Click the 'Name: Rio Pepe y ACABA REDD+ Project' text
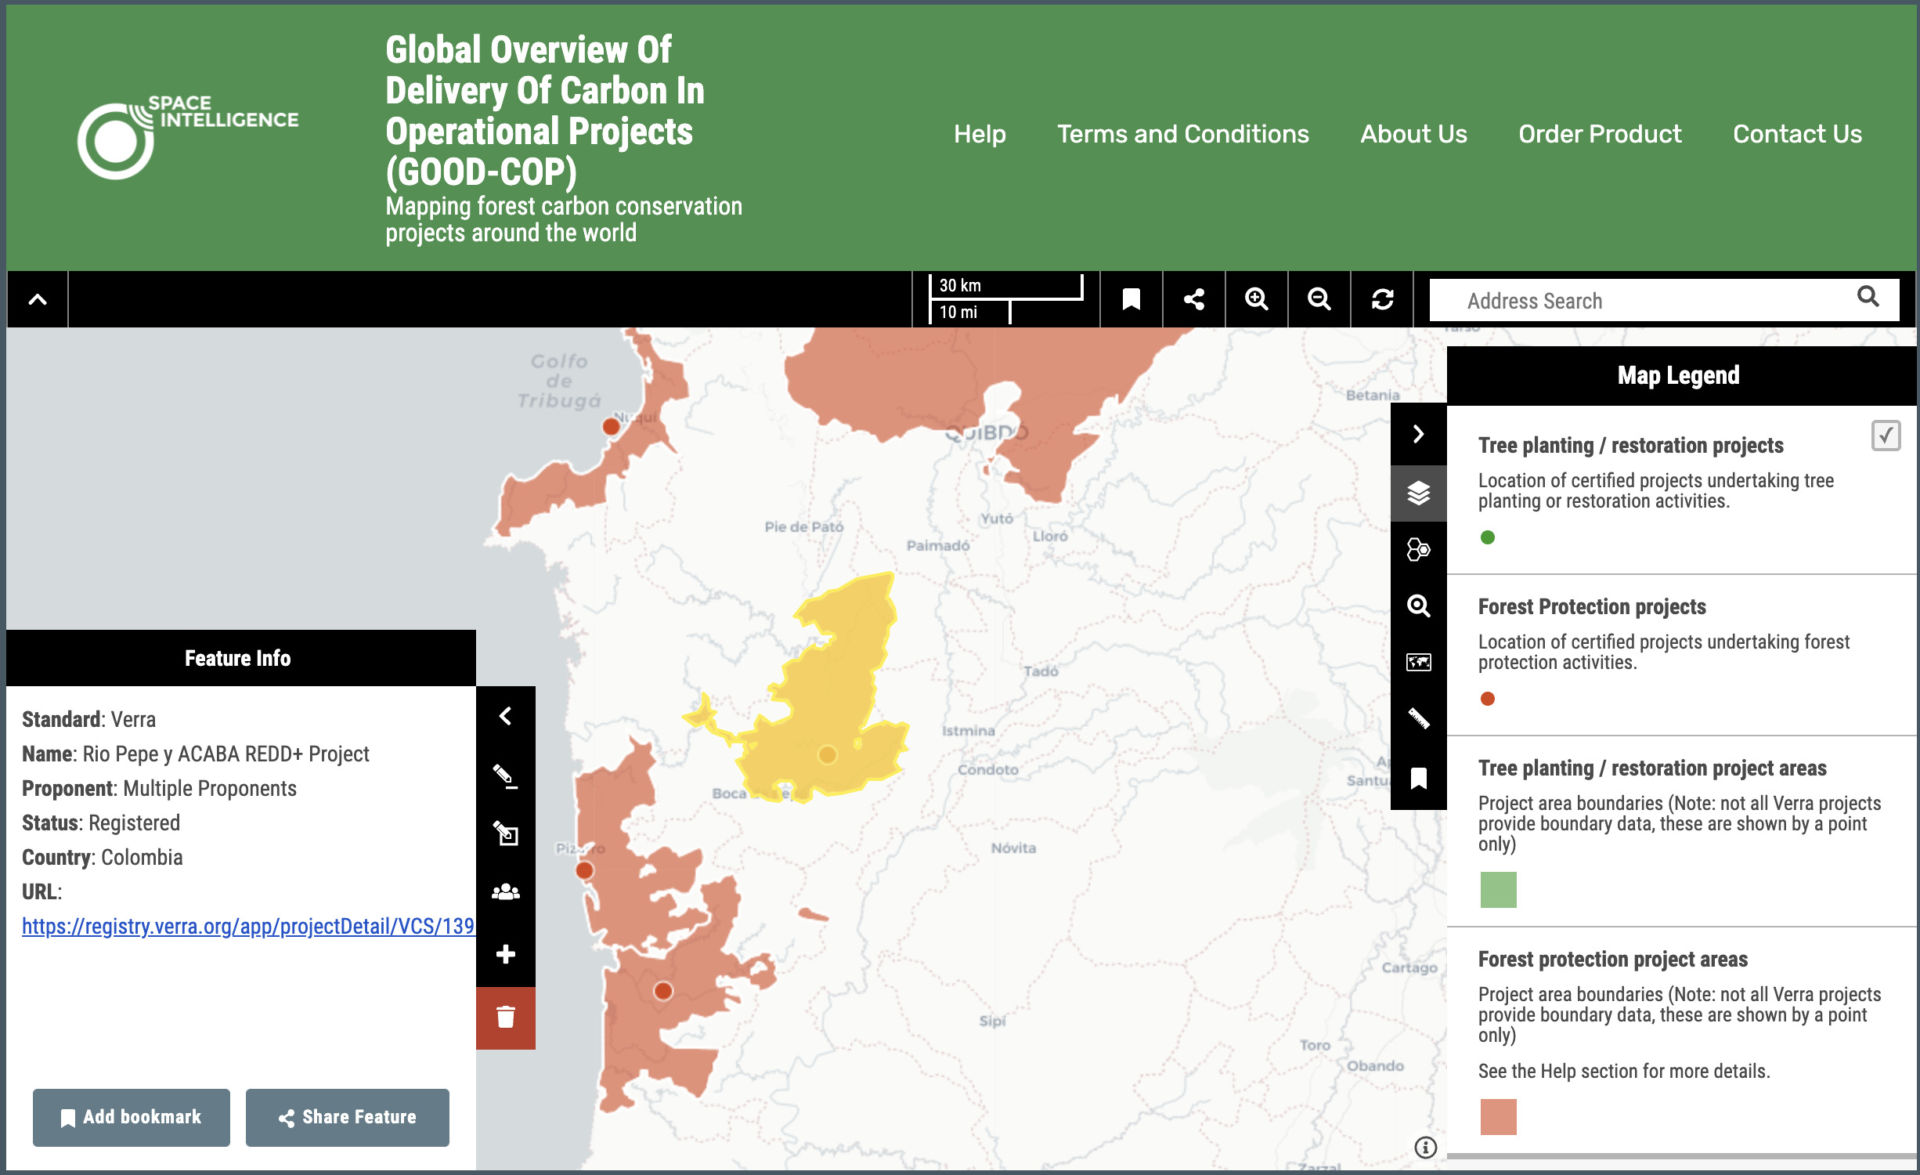1920x1175 pixels. (196, 754)
